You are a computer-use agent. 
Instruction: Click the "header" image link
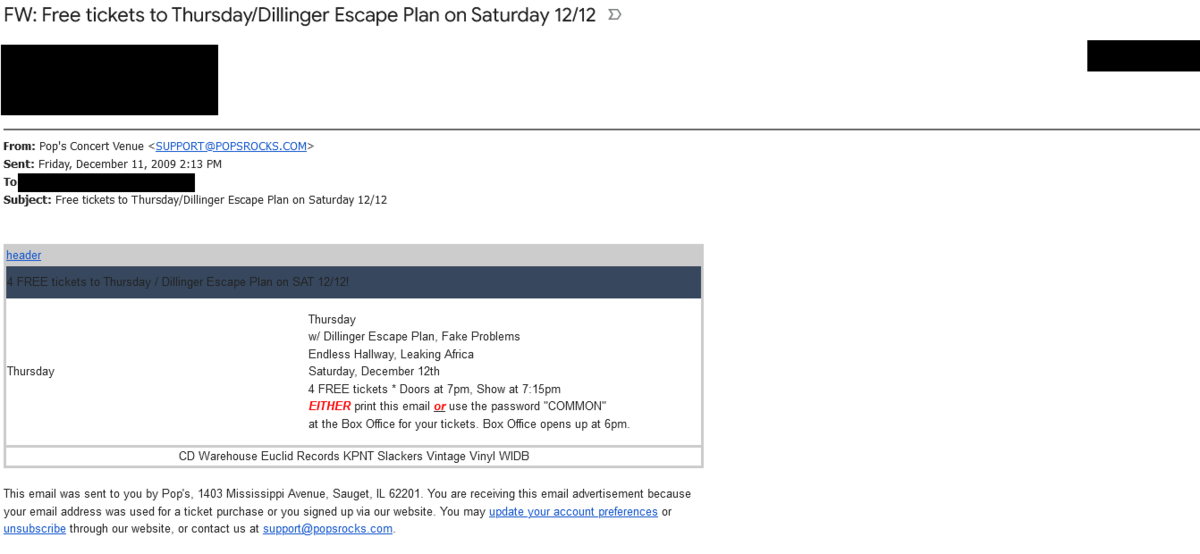tap(24, 255)
